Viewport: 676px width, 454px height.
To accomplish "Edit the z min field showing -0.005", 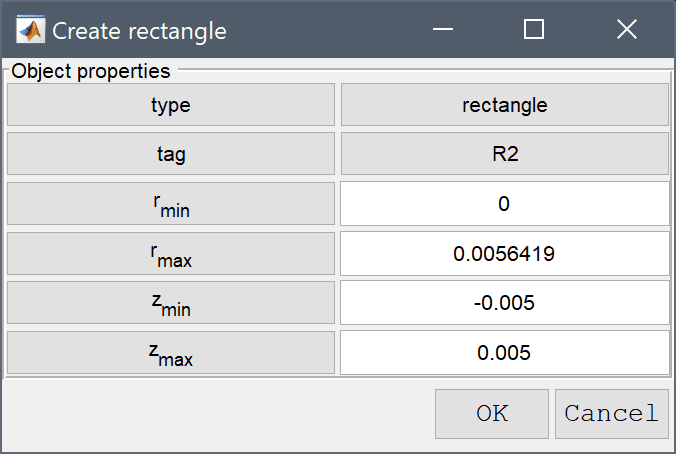I will coord(504,303).
